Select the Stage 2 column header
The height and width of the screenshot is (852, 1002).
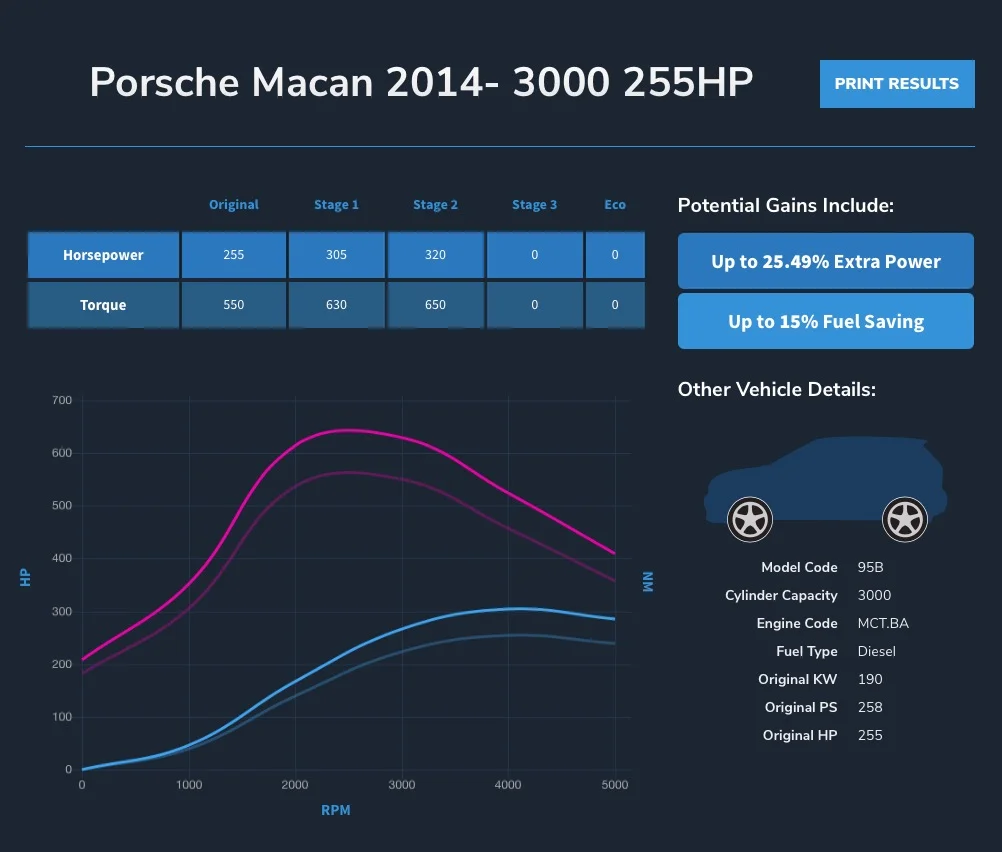[x=435, y=205]
